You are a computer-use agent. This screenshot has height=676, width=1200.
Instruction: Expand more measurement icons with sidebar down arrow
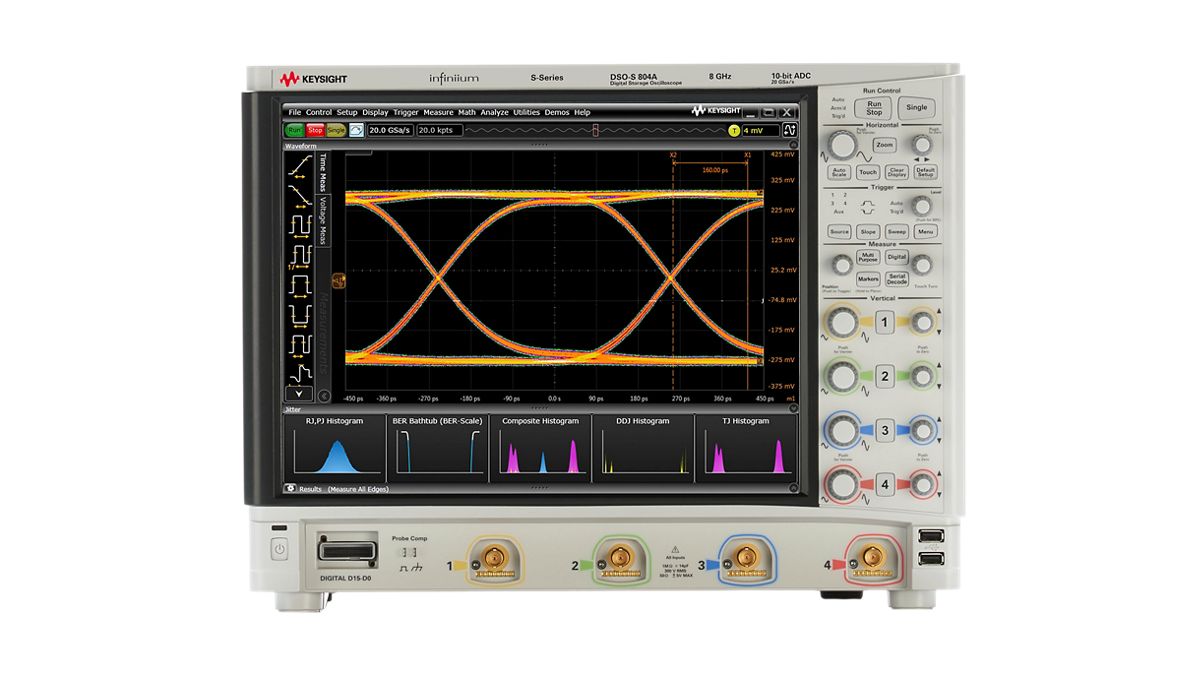click(299, 393)
